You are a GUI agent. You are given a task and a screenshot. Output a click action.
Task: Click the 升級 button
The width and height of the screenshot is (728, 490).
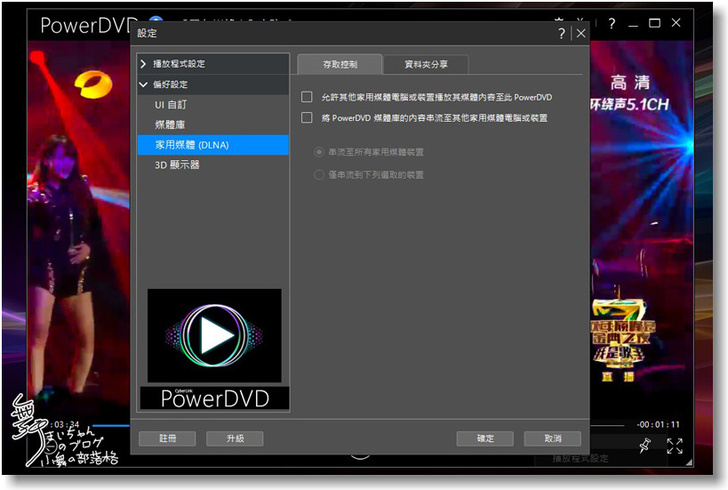click(234, 438)
